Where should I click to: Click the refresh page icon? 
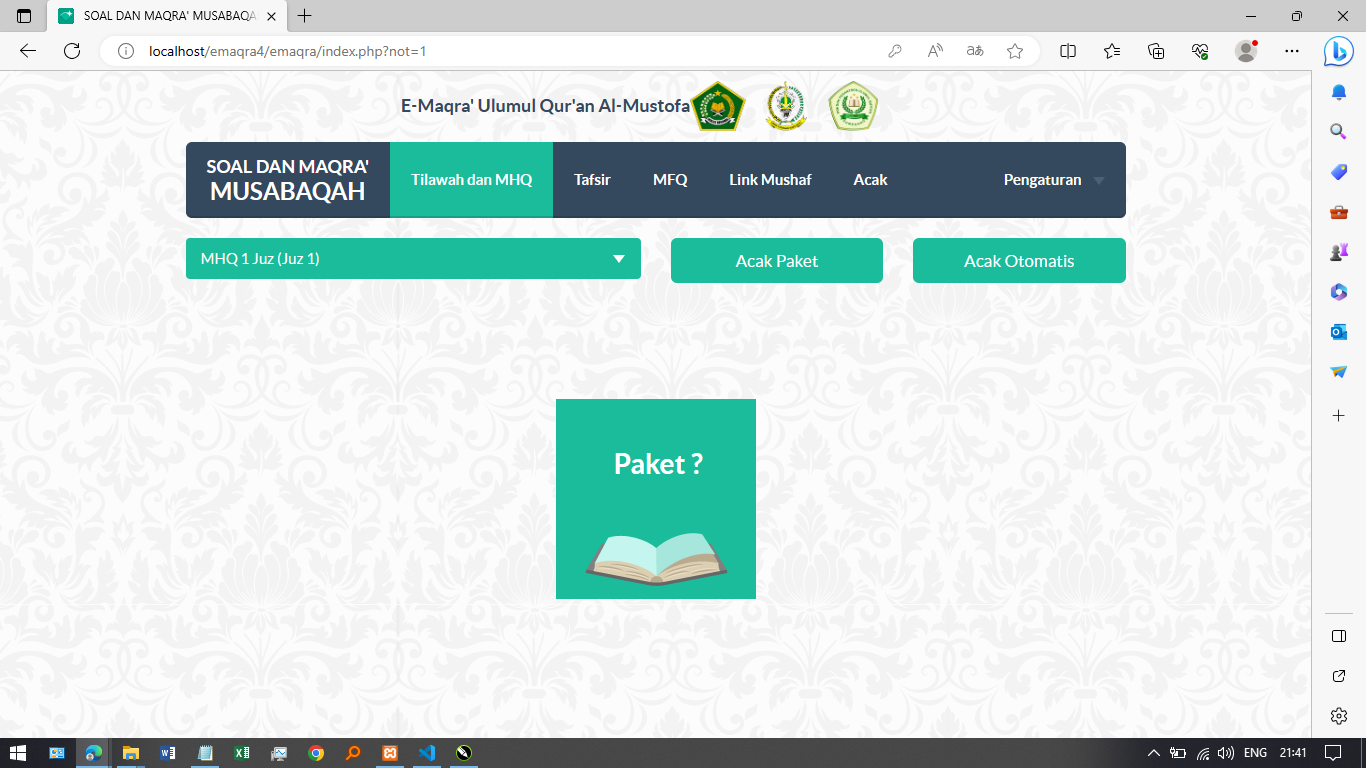pyautogui.click(x=72, y=51)
